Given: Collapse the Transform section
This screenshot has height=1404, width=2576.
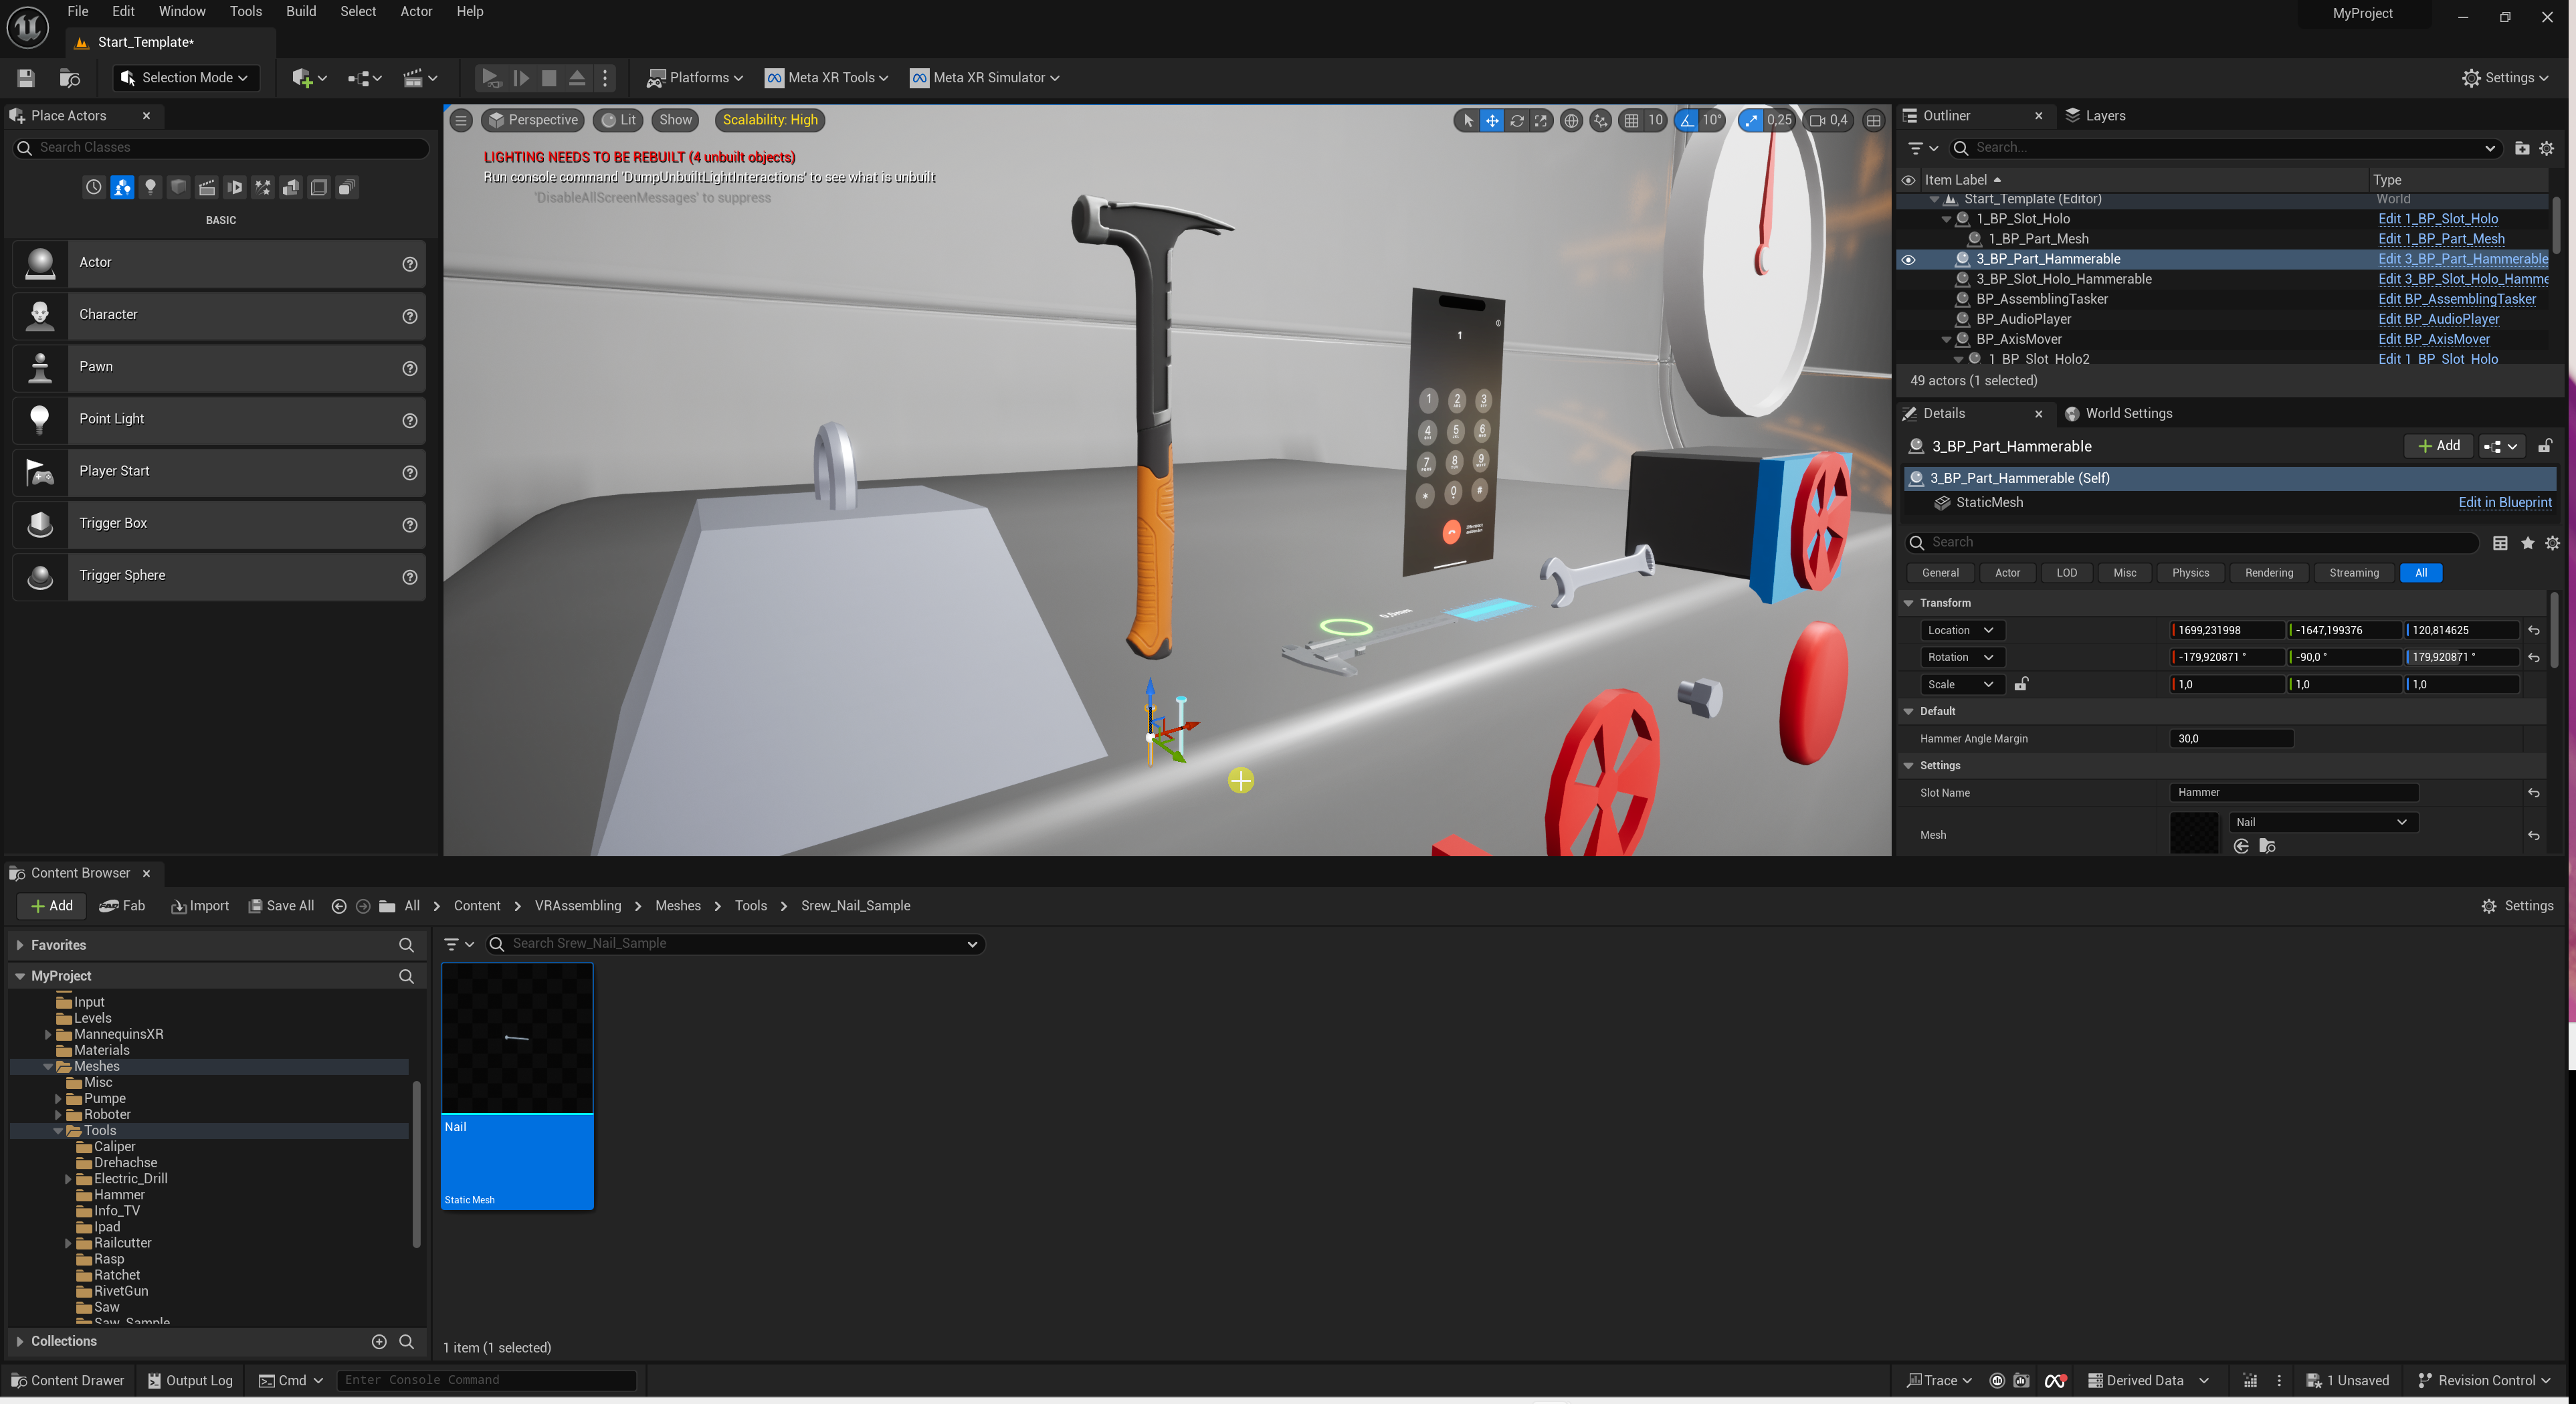Looking at the screenshot, I should tap(1908, 603).
